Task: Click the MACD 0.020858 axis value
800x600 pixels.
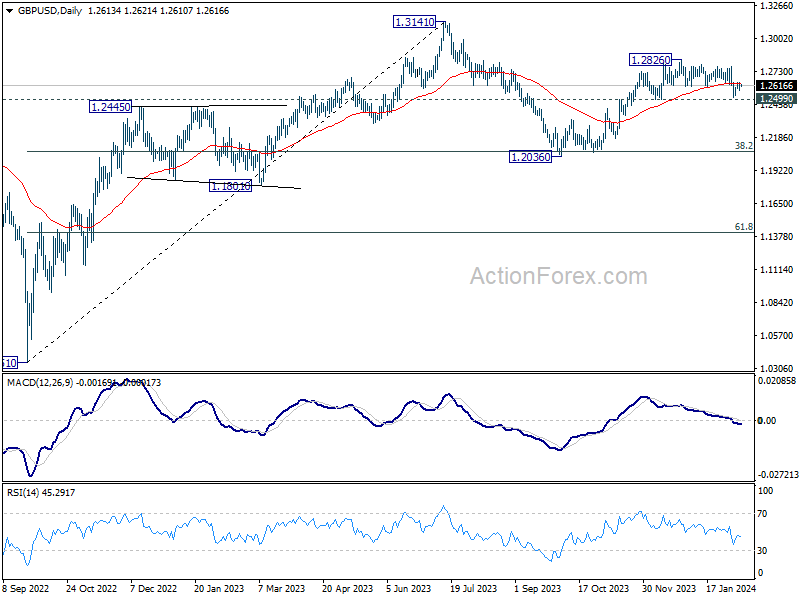Action: tap(777, 381)
